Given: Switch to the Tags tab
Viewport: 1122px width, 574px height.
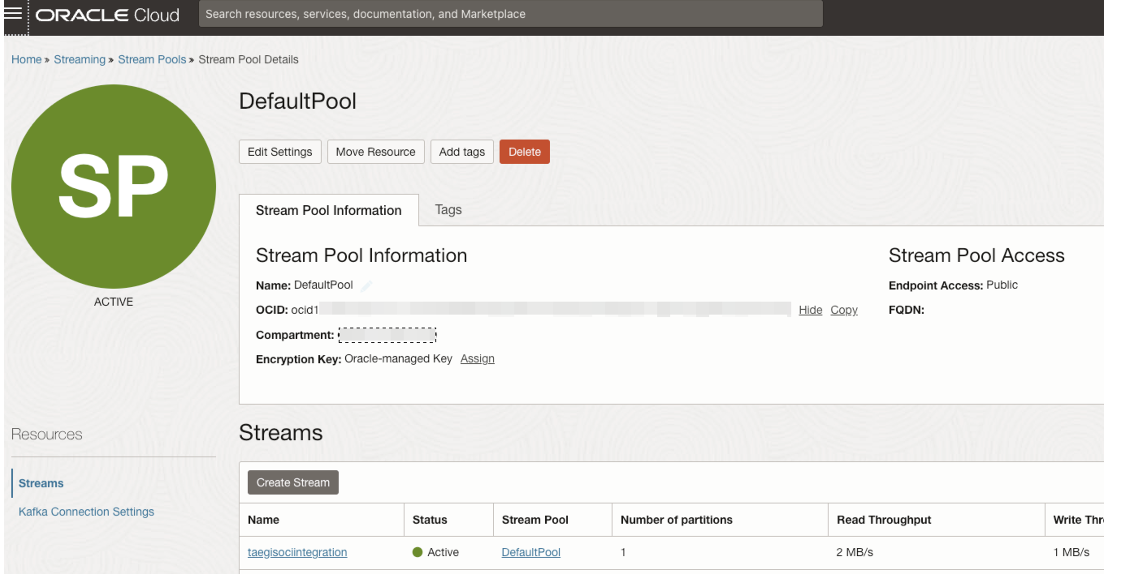Looking at the screenshot, I should (x=449, y=210).
